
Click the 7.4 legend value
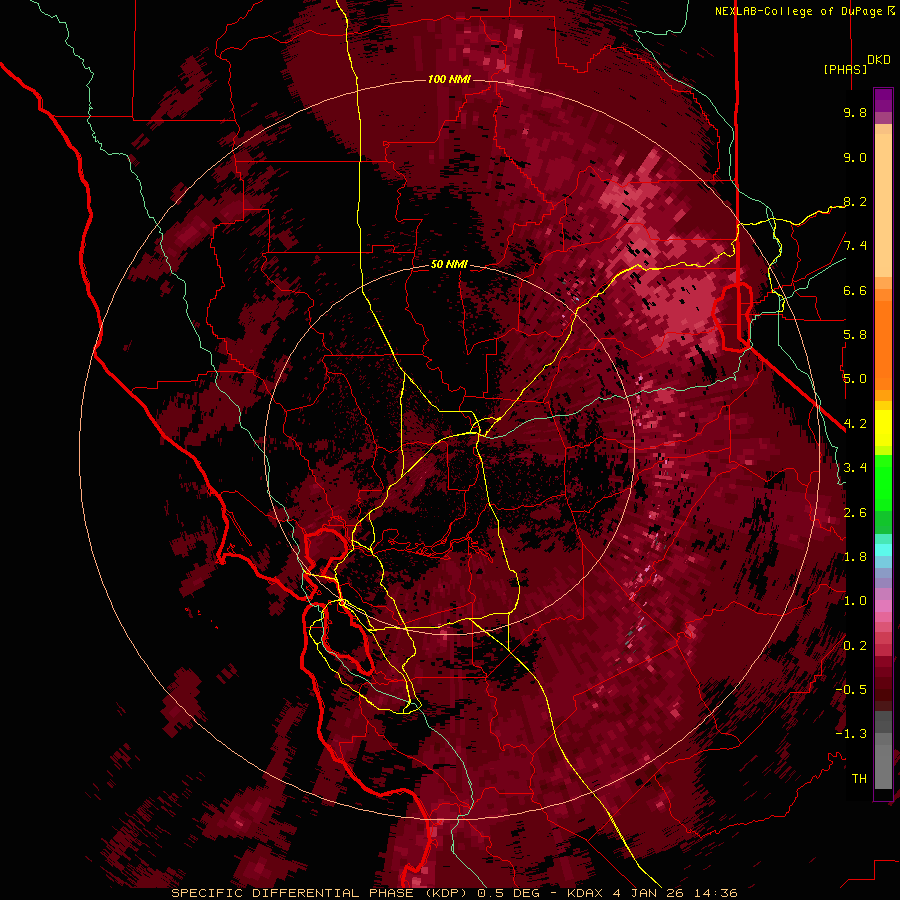[855, 246]
